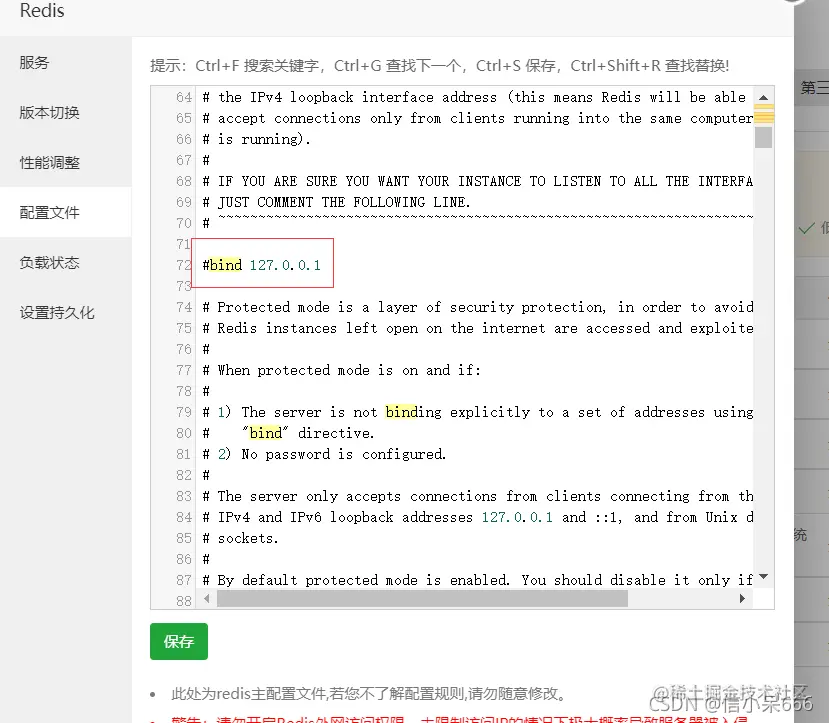
Task: Click line '# The server only accepts connections'
Action: [x=478, y=496]
